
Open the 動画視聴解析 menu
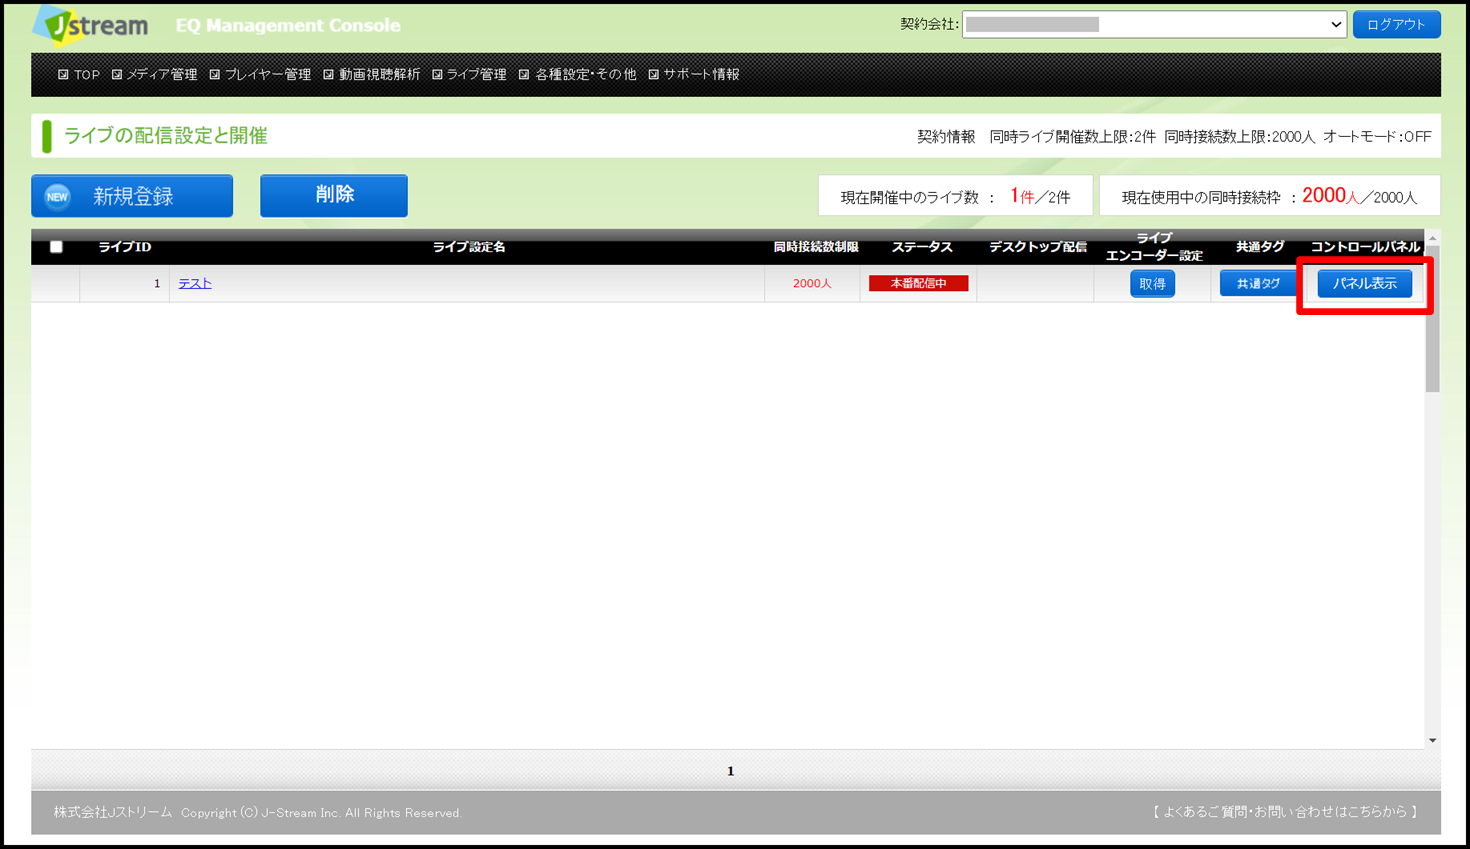[371, 75]
